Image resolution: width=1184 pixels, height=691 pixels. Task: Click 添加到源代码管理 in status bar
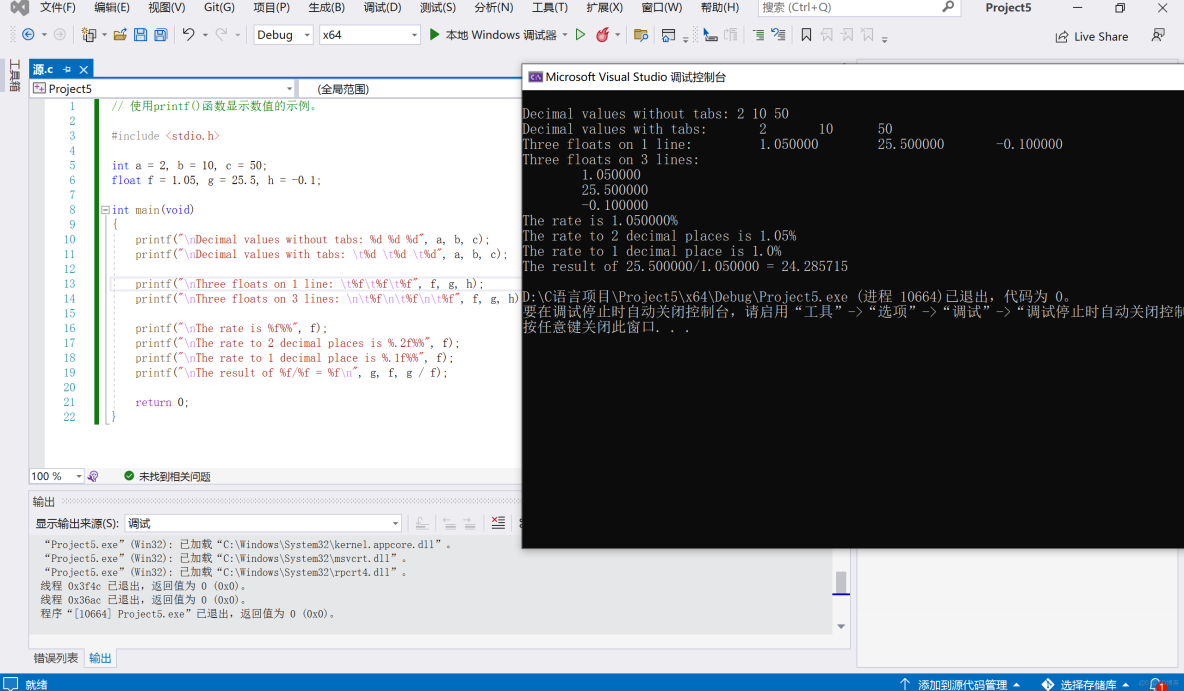960,684
